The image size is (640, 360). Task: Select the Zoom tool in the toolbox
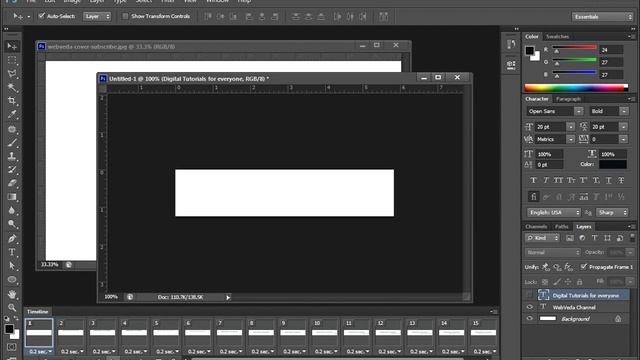coord(12,307)
